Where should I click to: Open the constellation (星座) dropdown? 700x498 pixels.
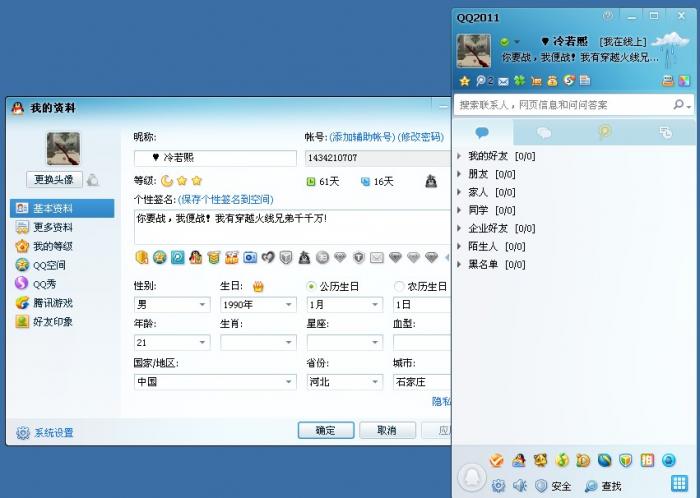345,343
